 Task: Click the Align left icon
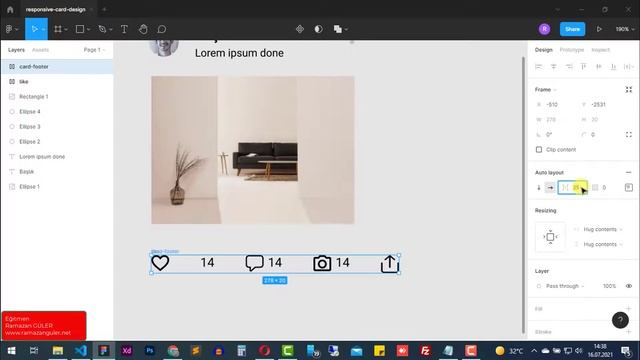(x=538, y=67)
